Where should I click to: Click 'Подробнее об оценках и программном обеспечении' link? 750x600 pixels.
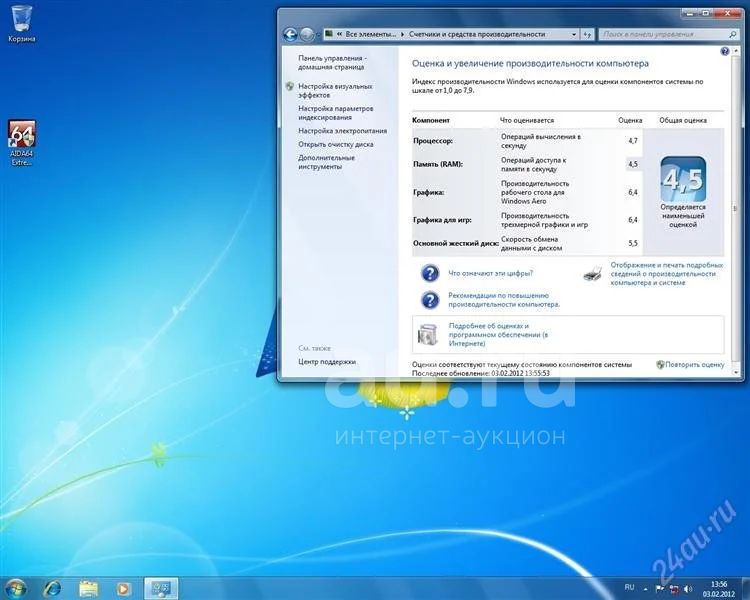(x=498, y=334)
